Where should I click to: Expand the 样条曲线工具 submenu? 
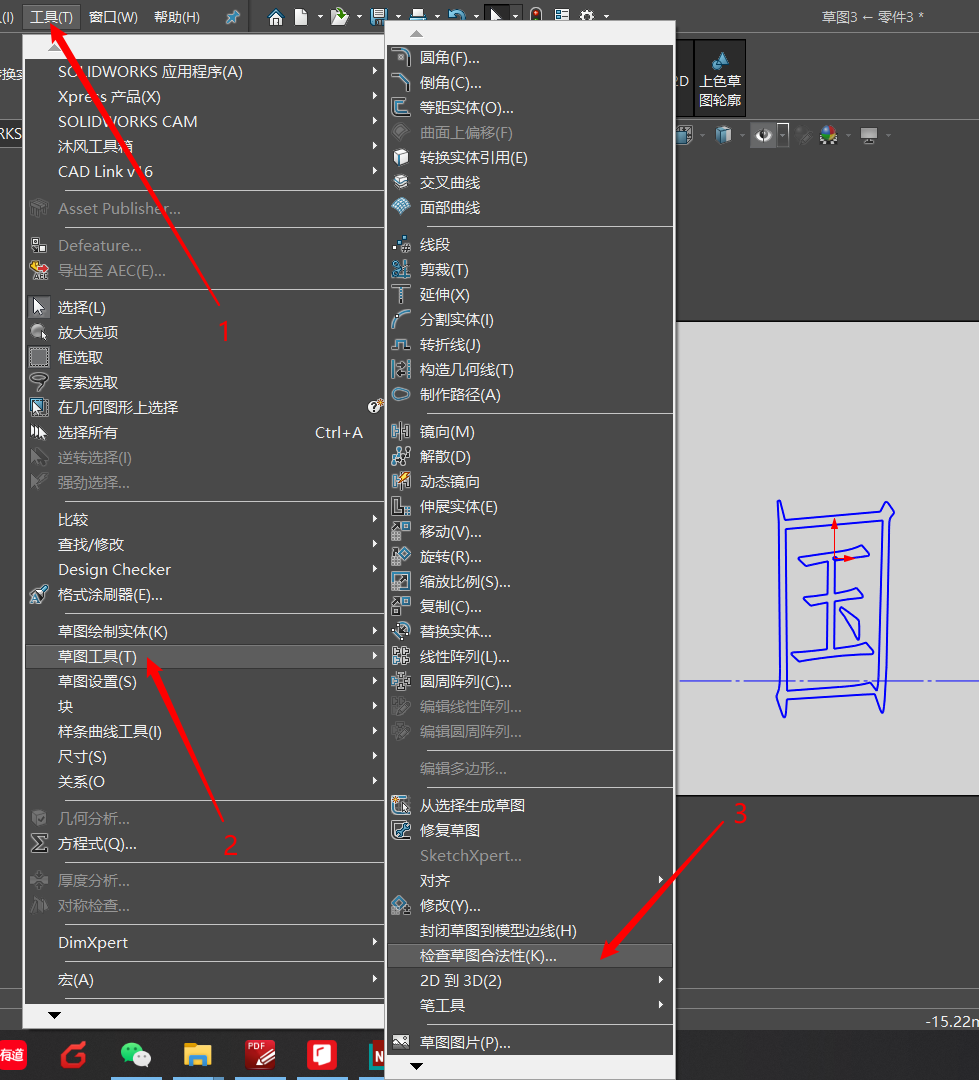point(204,731)
